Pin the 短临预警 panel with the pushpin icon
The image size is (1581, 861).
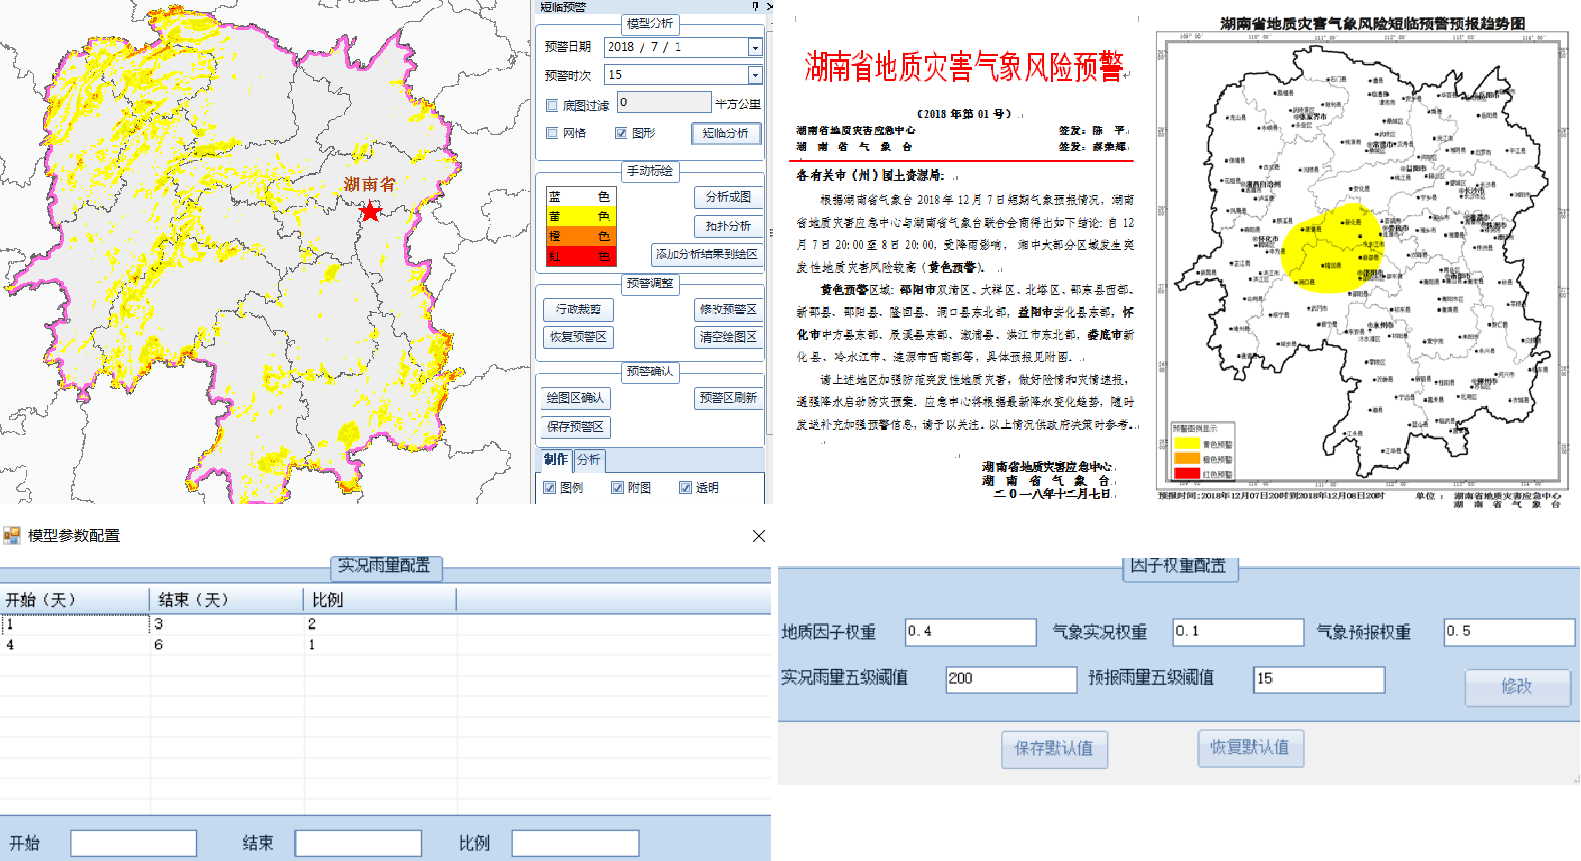pyautogui.click(x=755, y=7)
